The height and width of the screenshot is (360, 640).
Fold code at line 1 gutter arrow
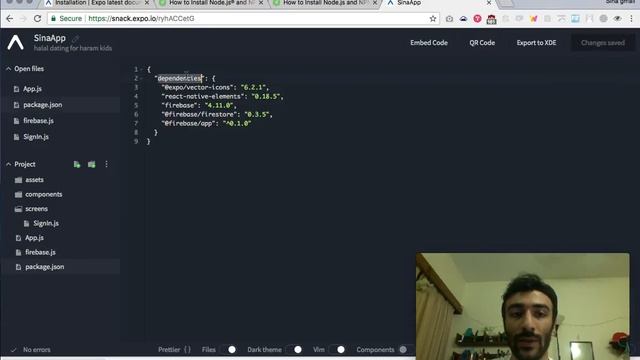pos(141,69)
